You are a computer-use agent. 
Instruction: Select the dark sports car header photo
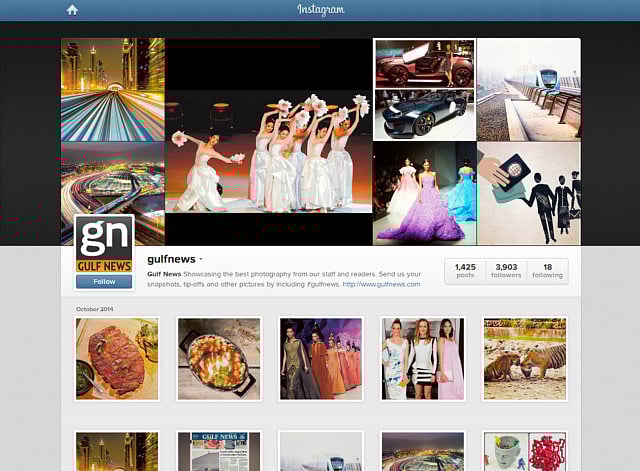coord(424,115)
